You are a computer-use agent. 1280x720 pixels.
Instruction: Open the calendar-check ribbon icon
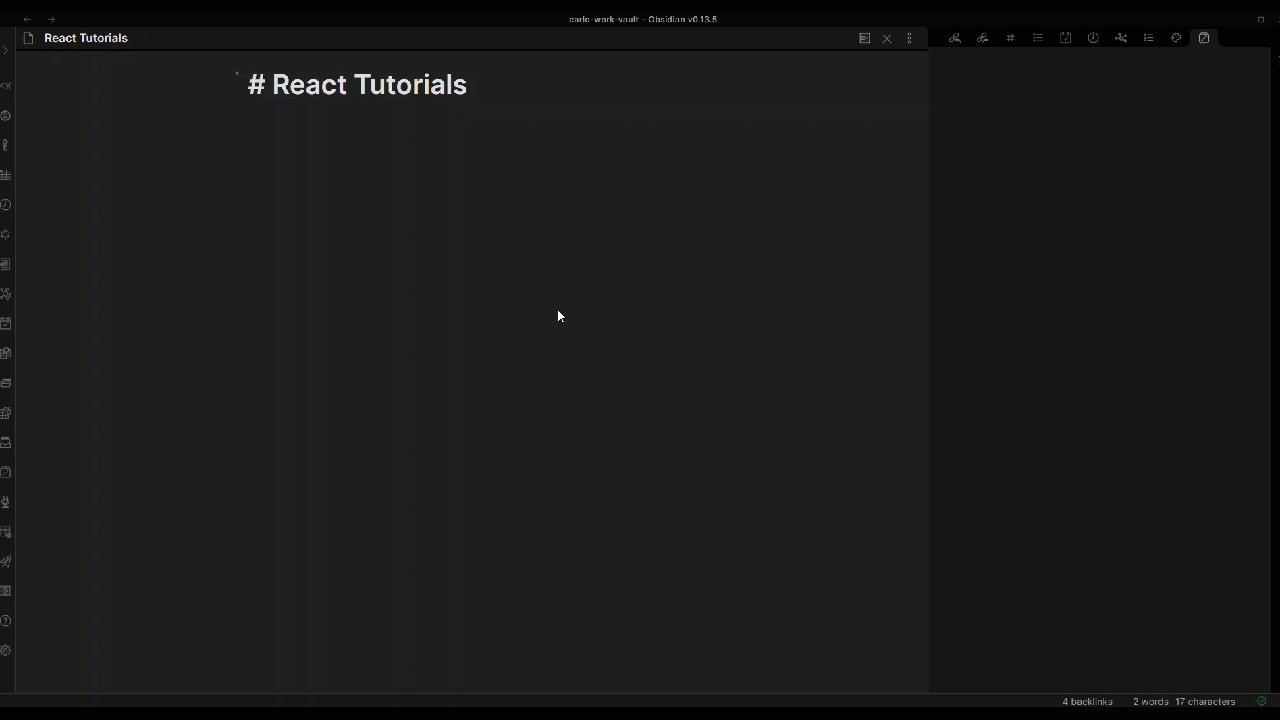tap(5, 324)
